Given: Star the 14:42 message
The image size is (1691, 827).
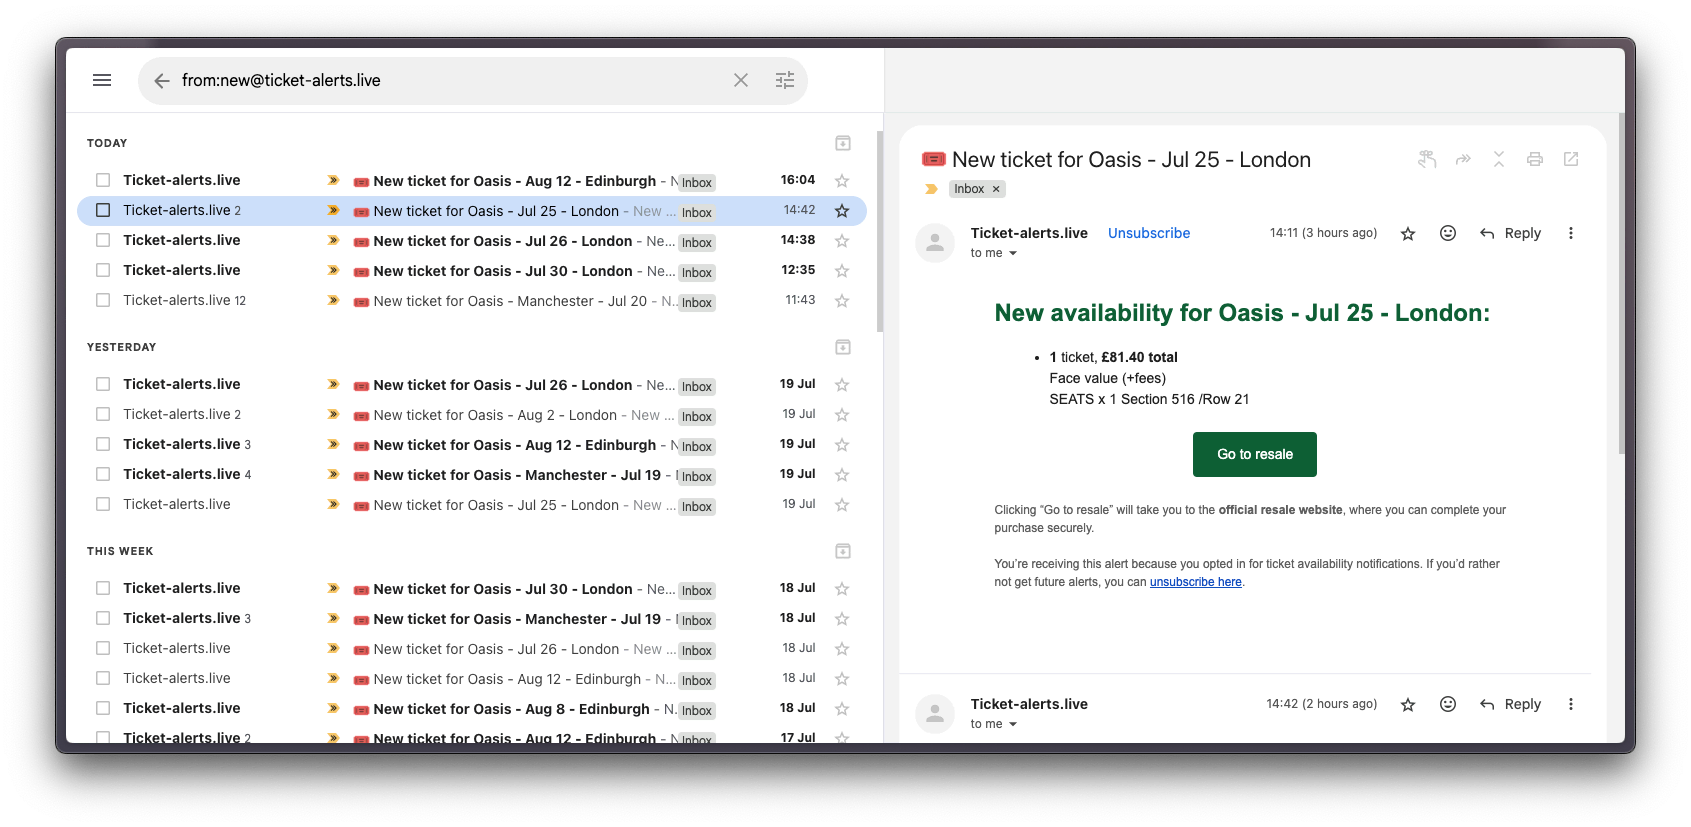Looking at the screenshot, I should tap(1408, 705).
